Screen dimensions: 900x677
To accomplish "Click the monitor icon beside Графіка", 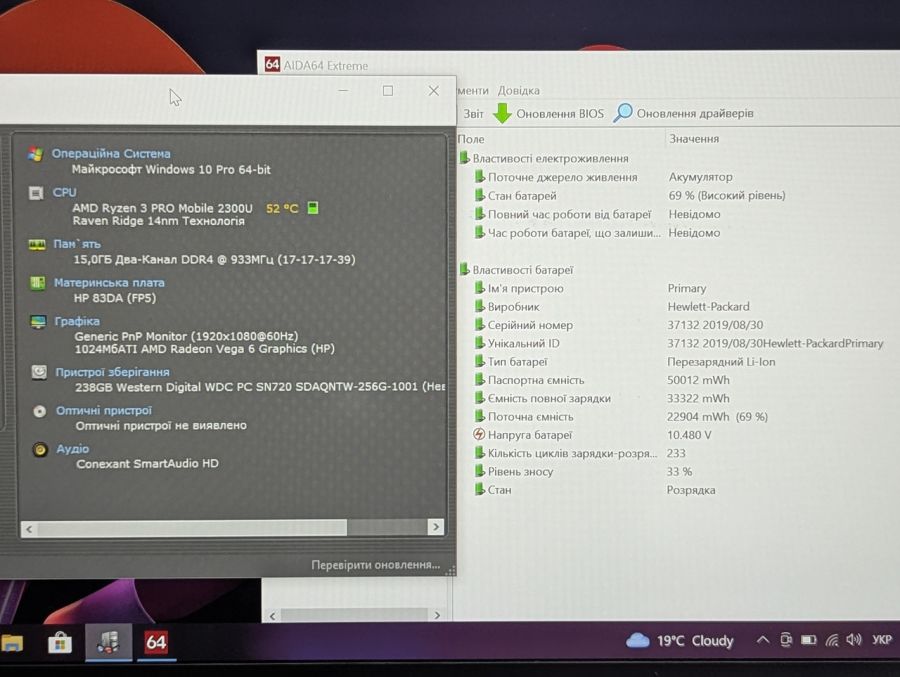I will [38, 322].
